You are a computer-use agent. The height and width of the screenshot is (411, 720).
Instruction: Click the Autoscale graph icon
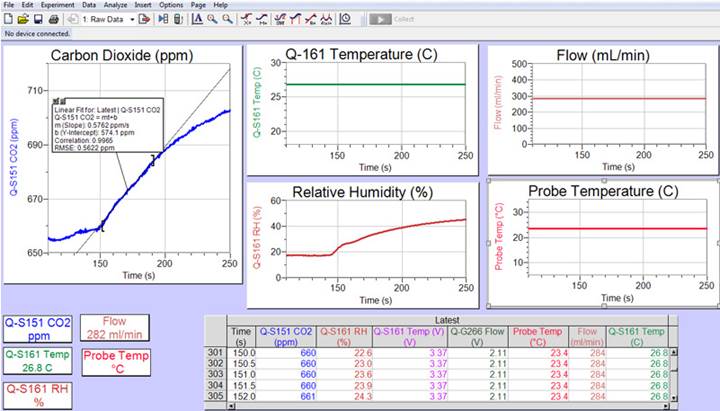[197, 19]
